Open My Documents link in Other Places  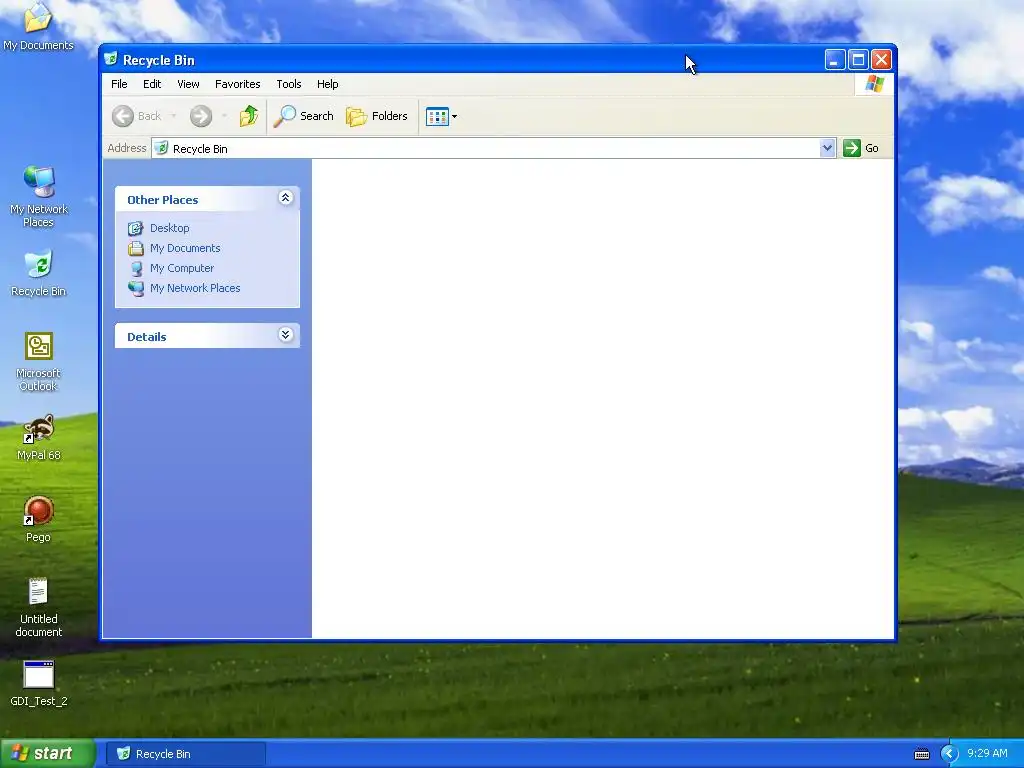[185, 248]
